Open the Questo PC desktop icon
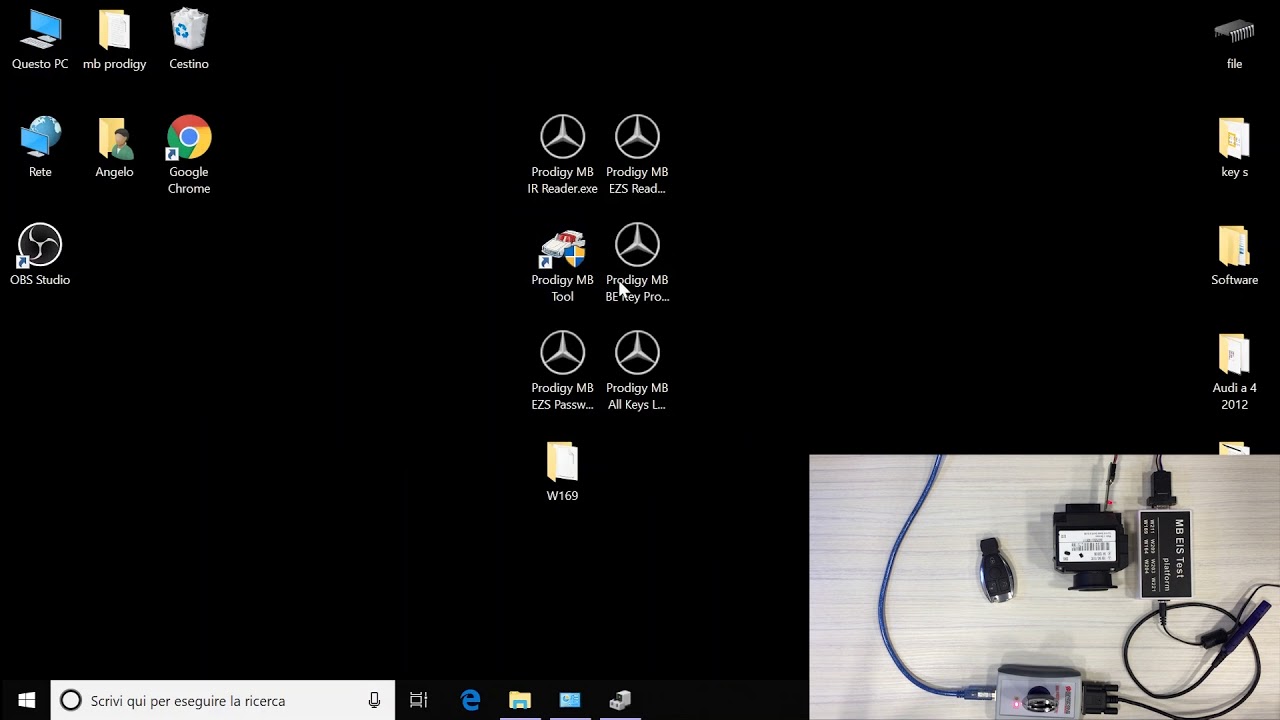 click(x=40, y=40)
